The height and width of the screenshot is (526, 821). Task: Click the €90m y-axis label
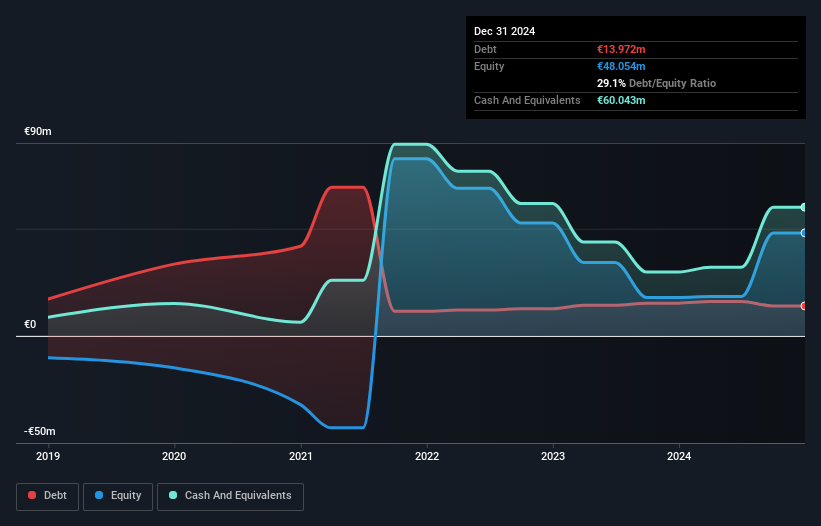(x=38, y=131)
